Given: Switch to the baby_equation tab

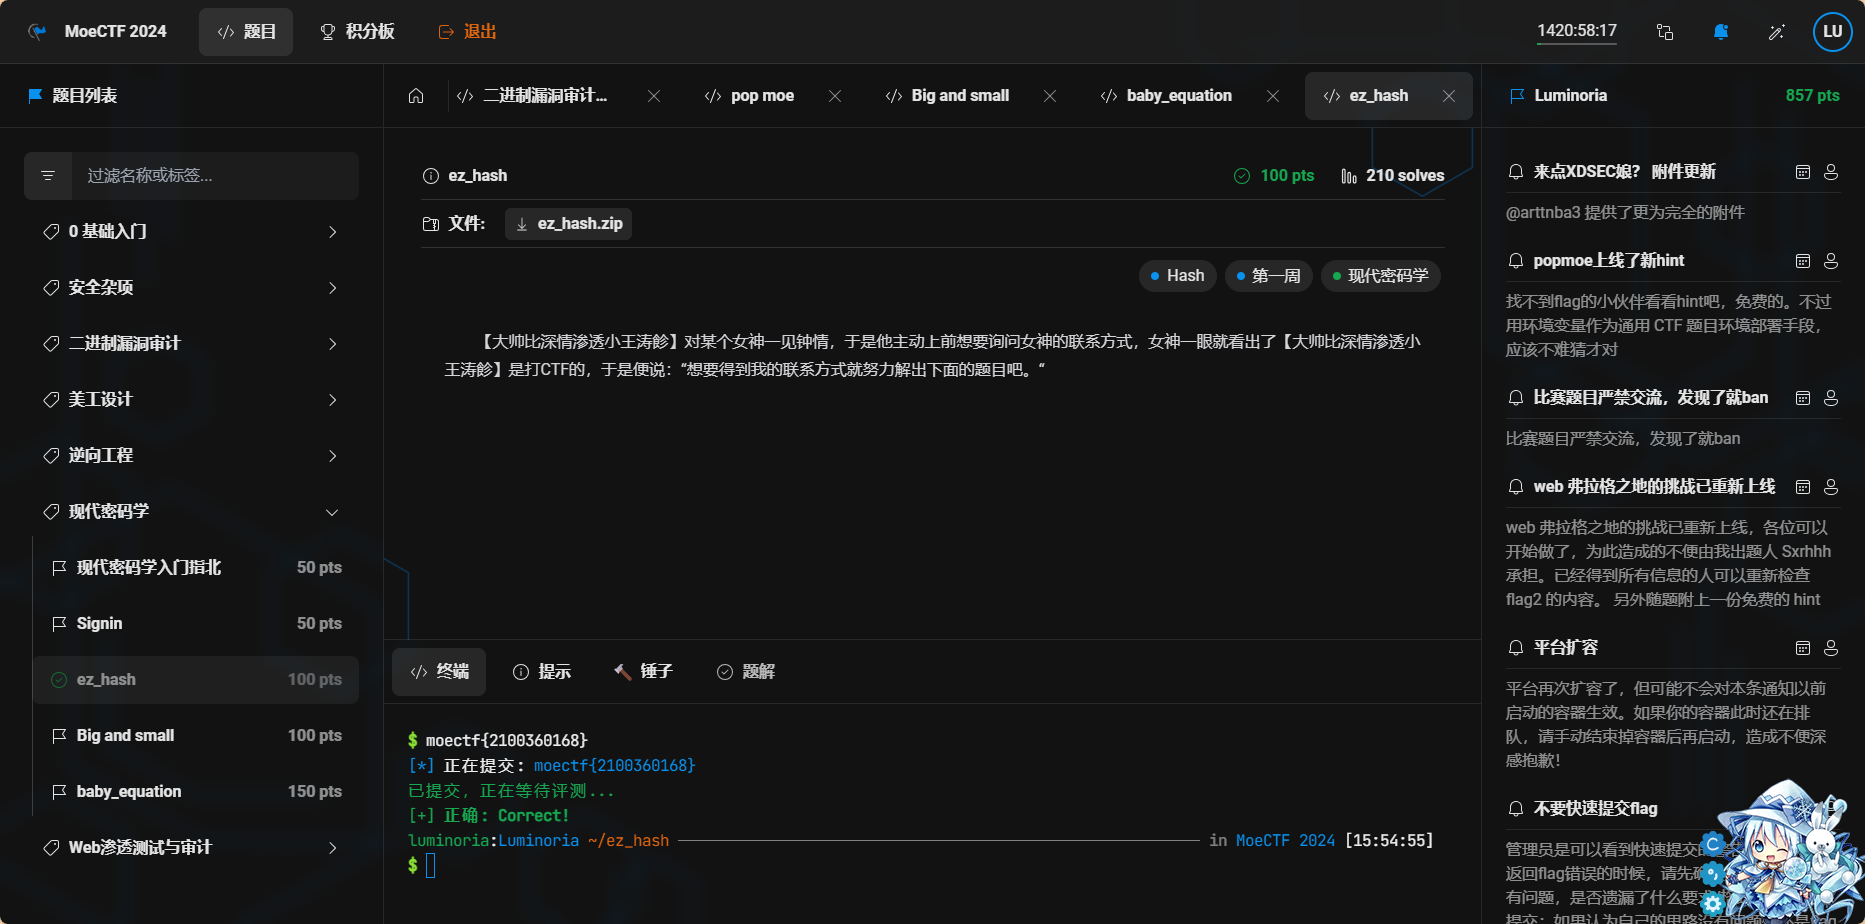Looking at the screenshot, I should point(1178,96).
